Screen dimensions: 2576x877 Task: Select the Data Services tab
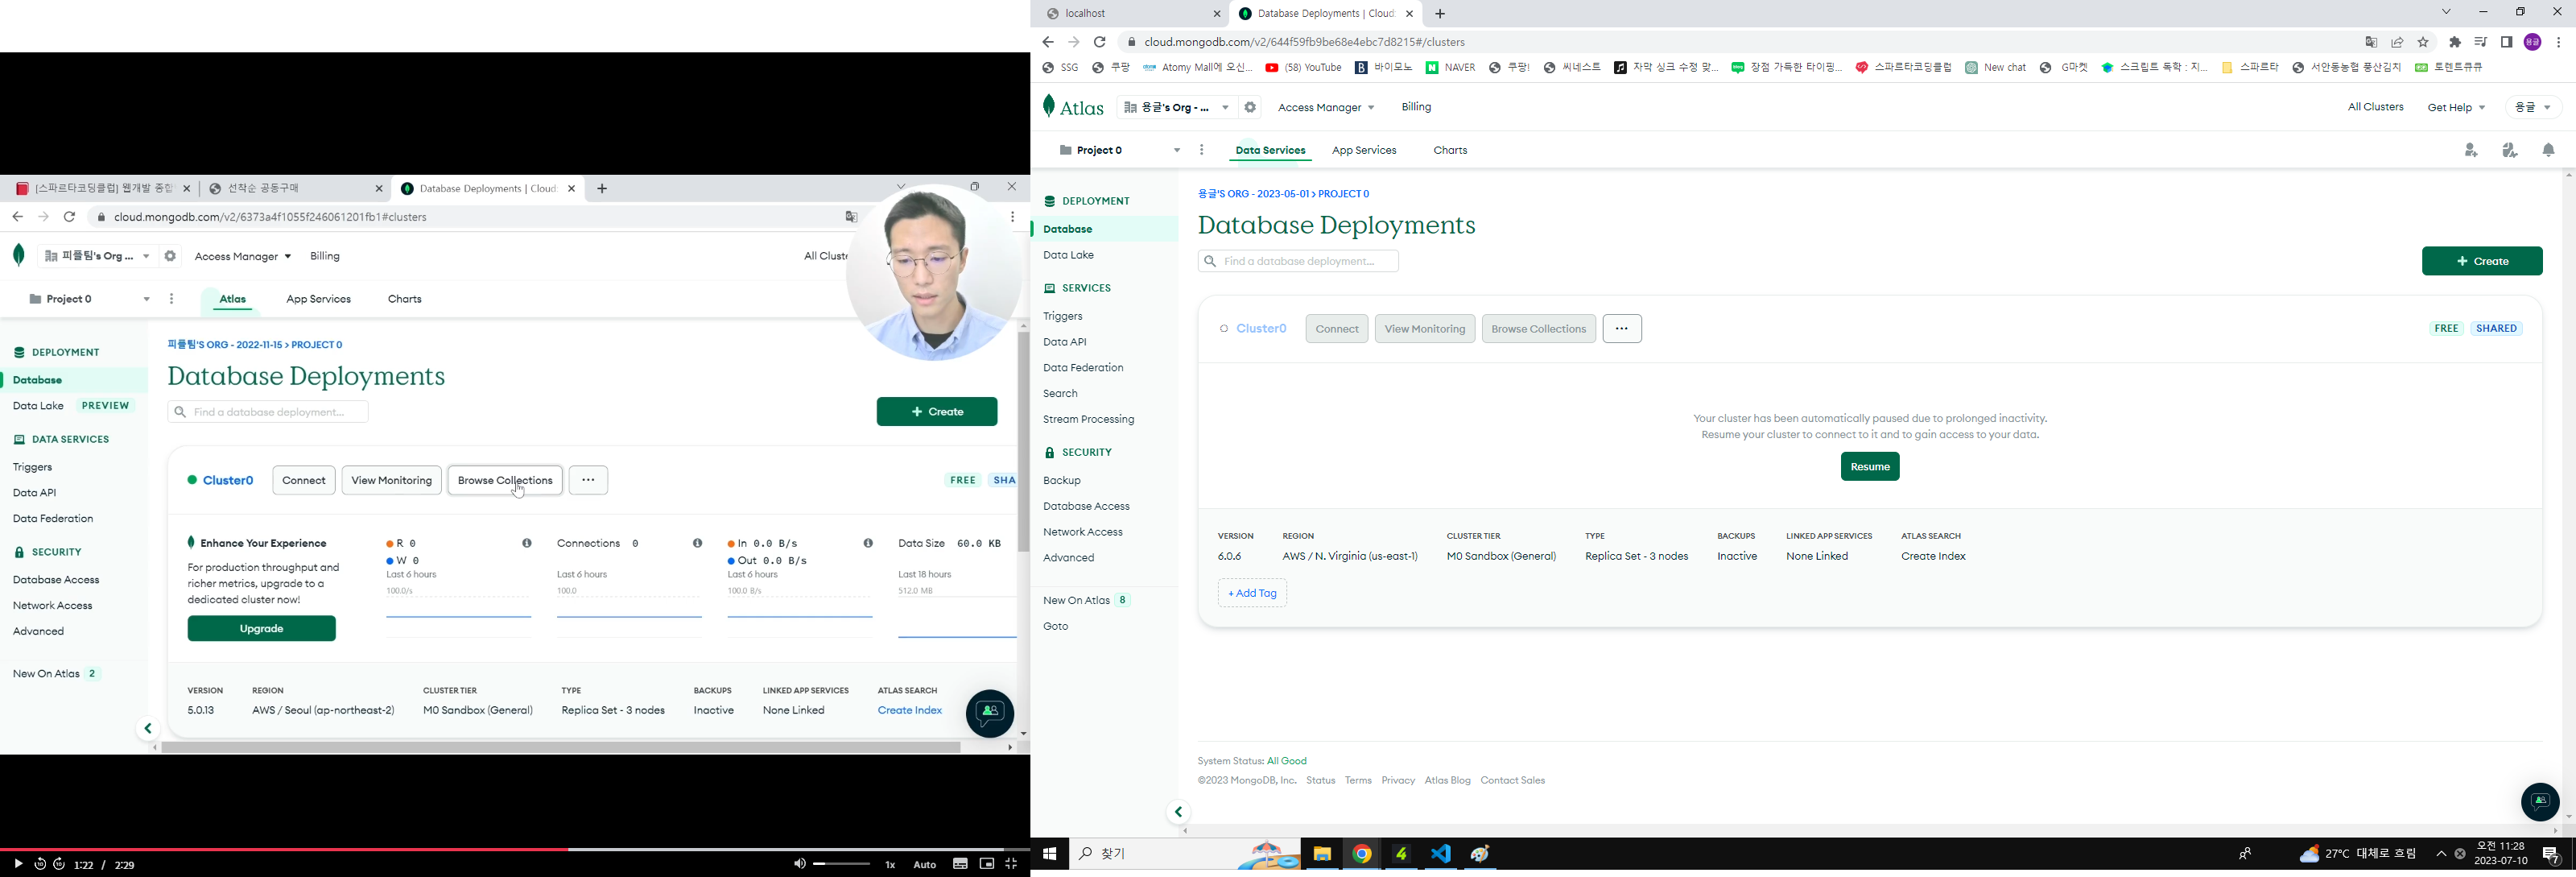(x=1270, y=151)
